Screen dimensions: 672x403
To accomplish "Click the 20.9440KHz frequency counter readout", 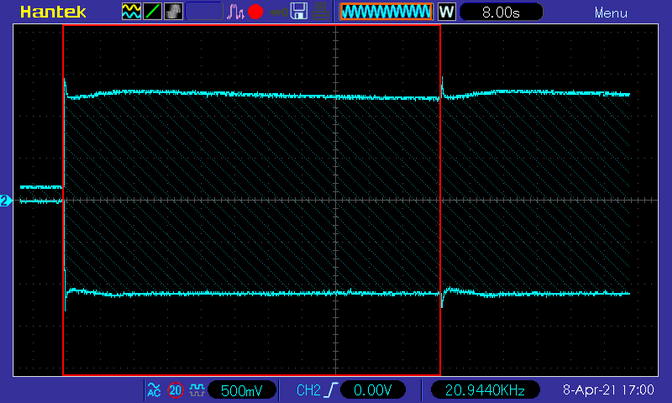I will [x=485, y=390].
